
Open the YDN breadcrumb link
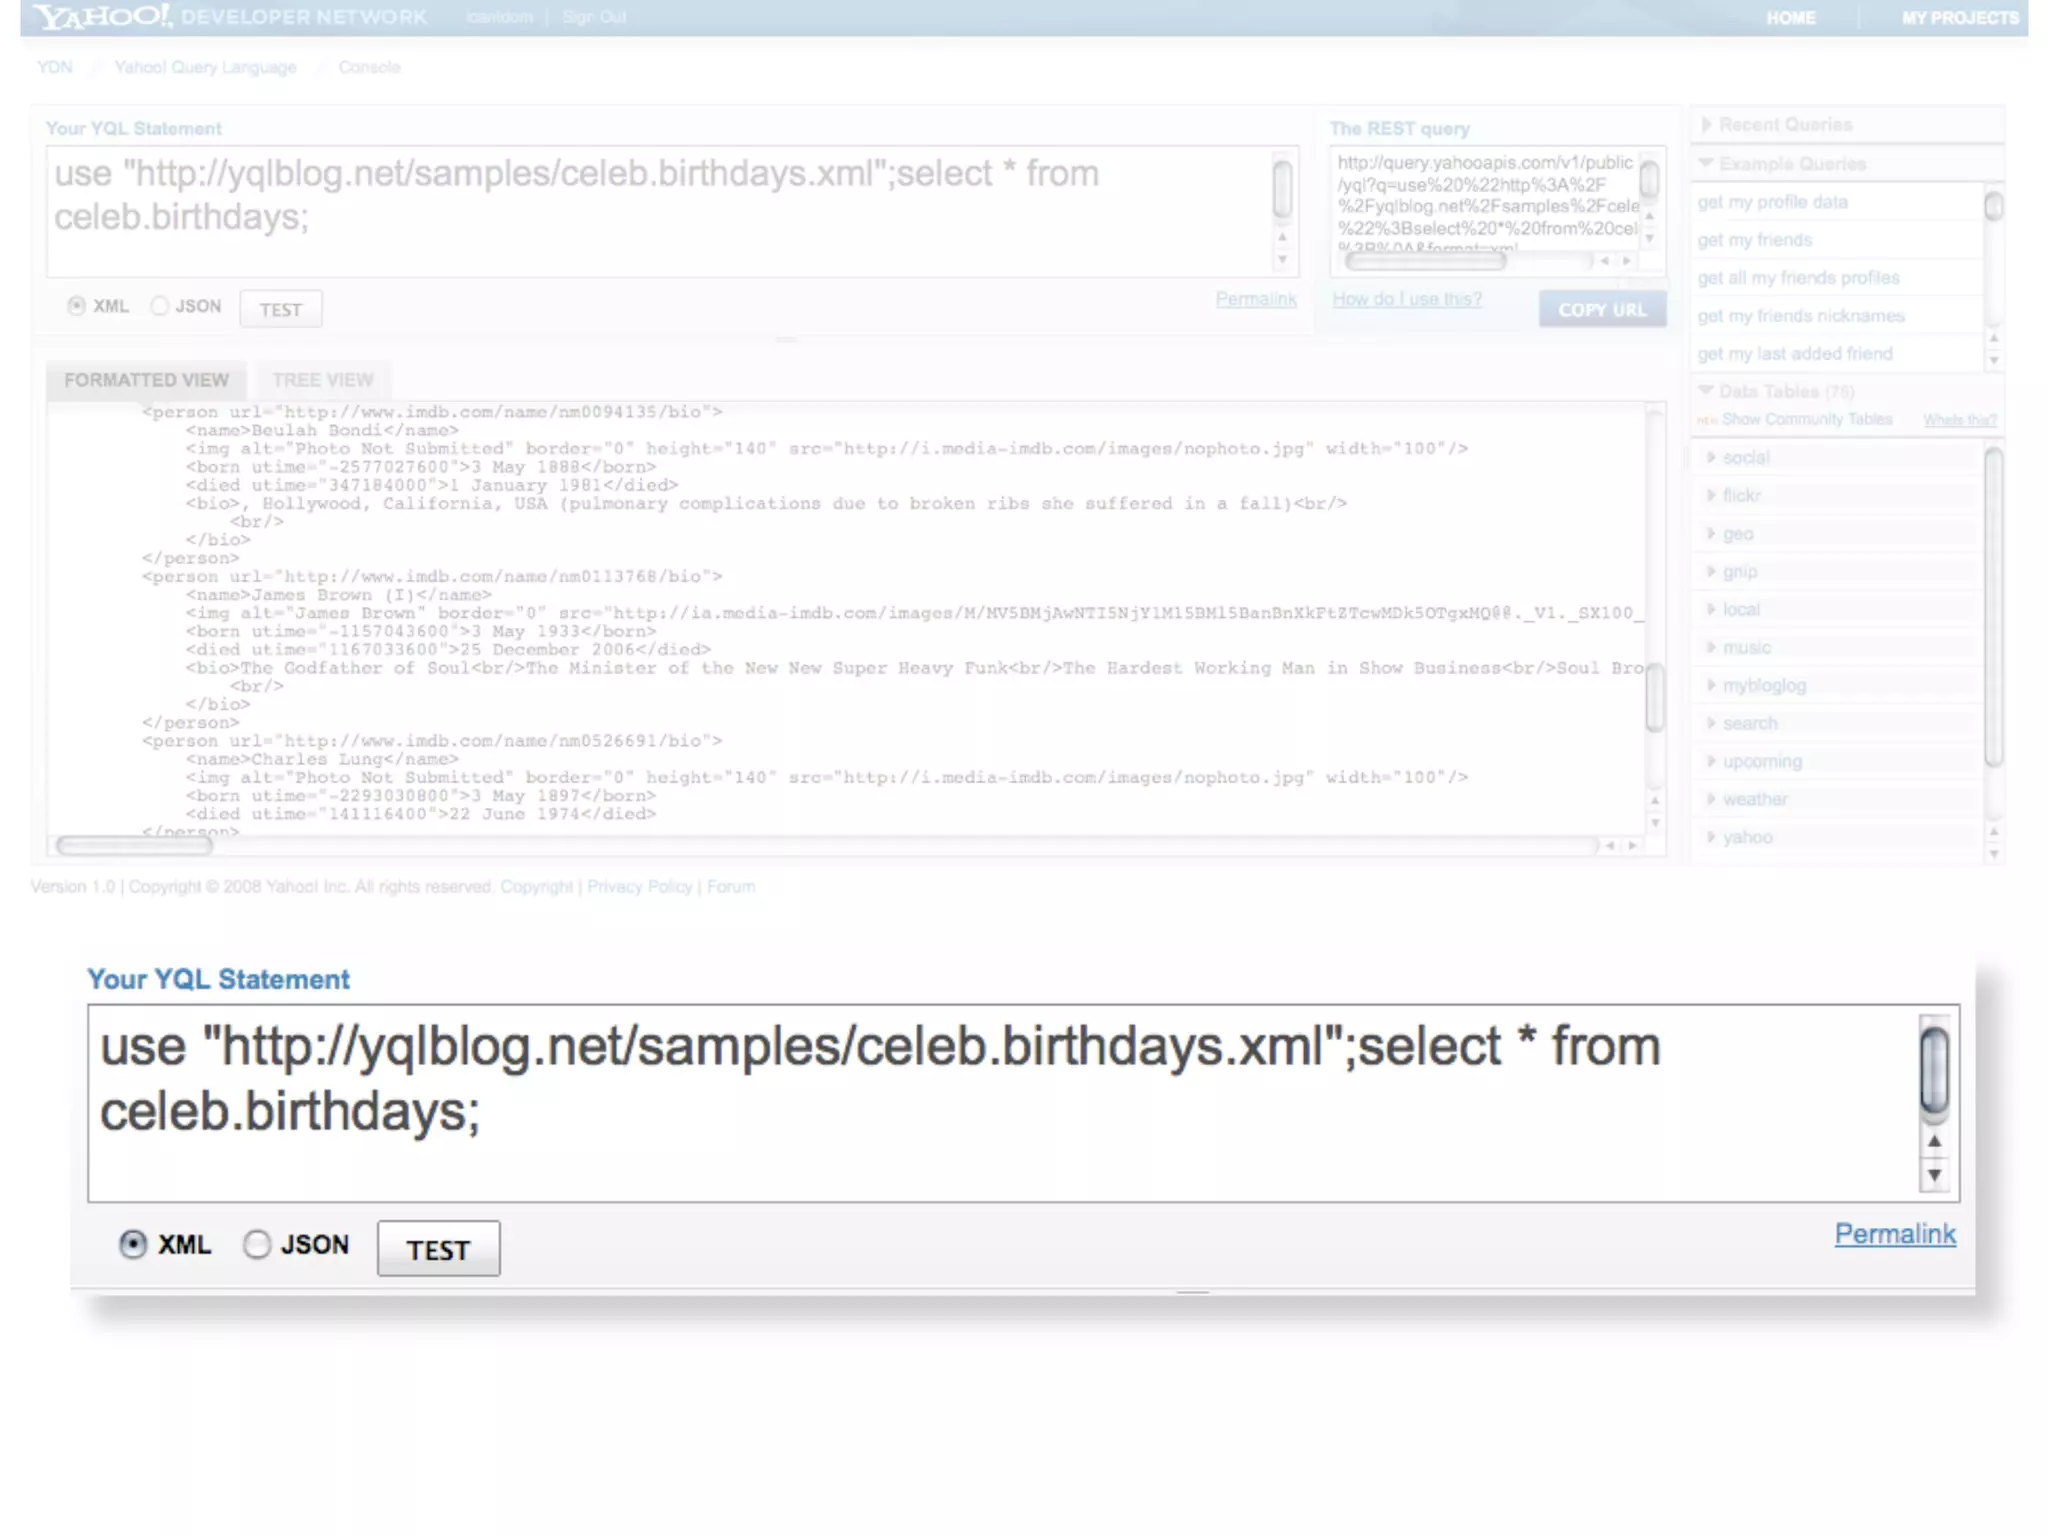[55, 67]
